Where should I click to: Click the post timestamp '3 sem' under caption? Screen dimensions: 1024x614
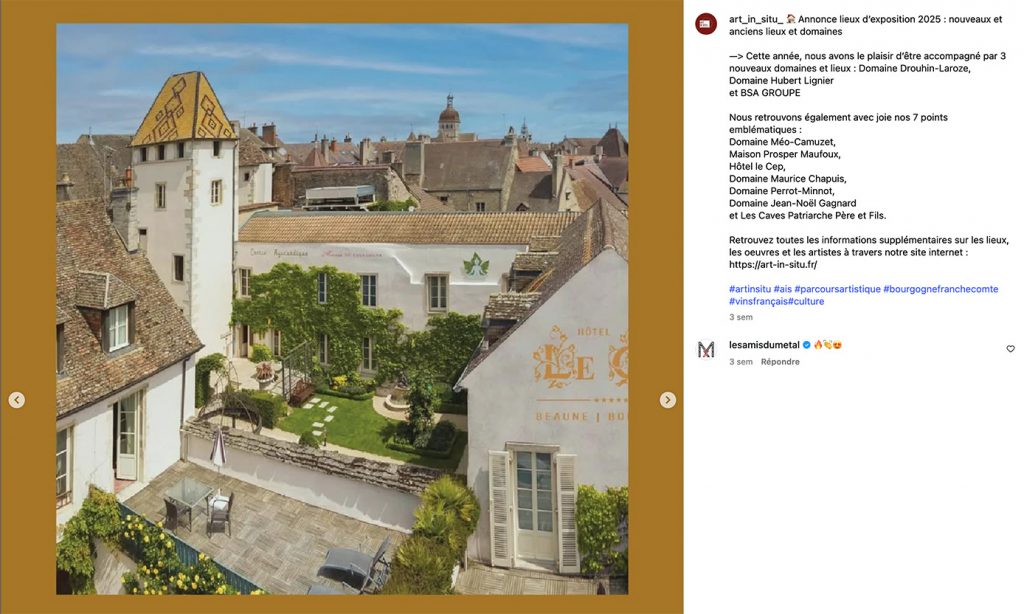pos(741,317)
